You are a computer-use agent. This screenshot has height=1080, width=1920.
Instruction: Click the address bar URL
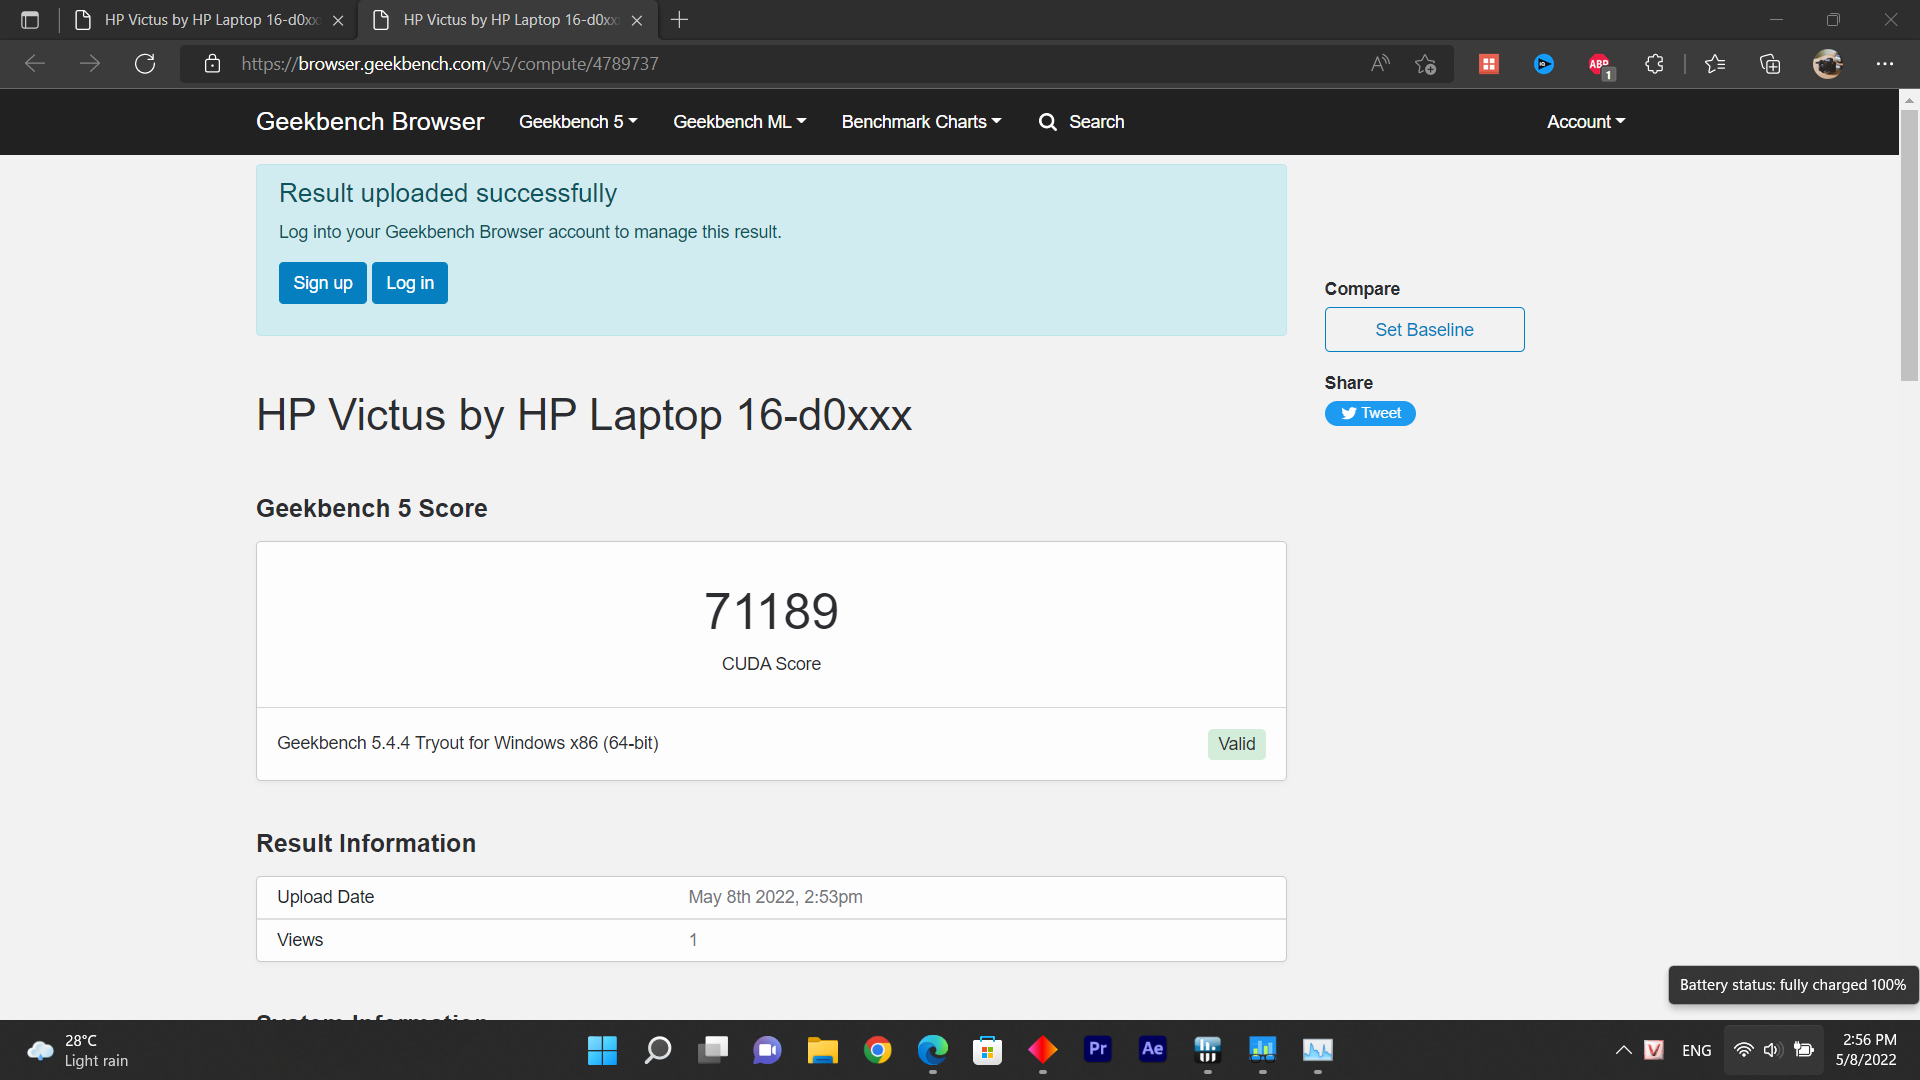tap(450, 64)
